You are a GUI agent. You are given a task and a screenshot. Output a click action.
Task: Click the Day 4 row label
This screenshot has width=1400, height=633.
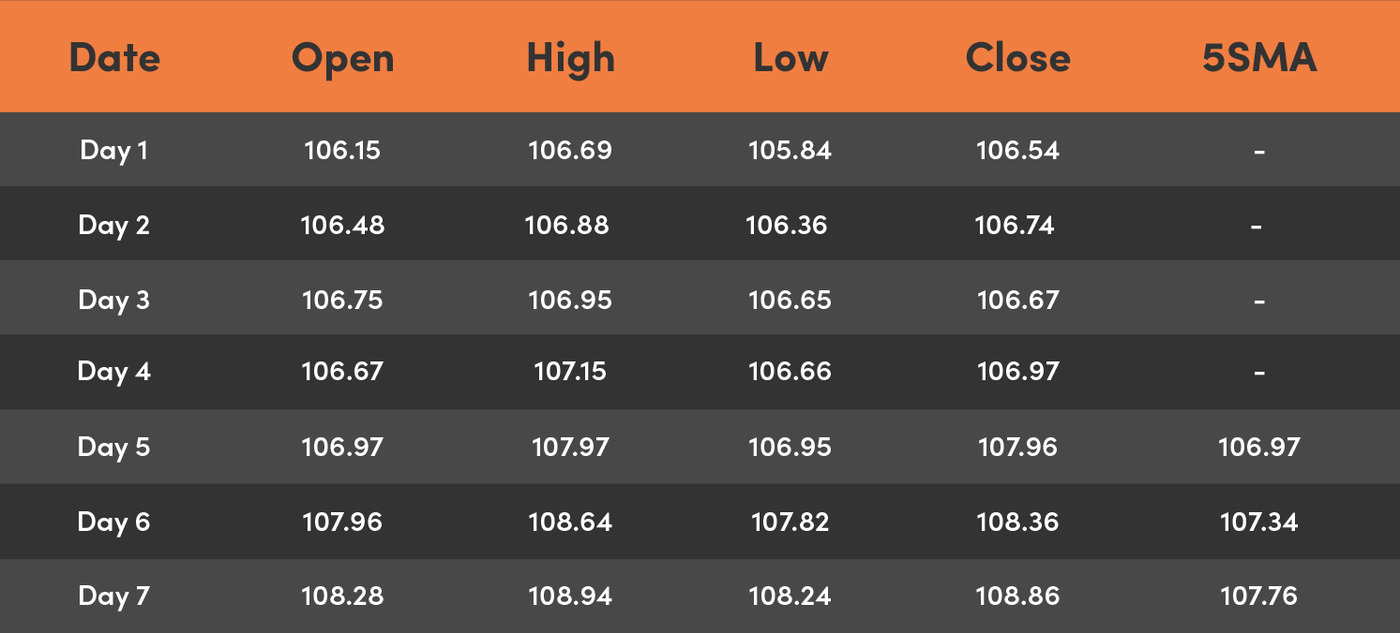(114, 372)
